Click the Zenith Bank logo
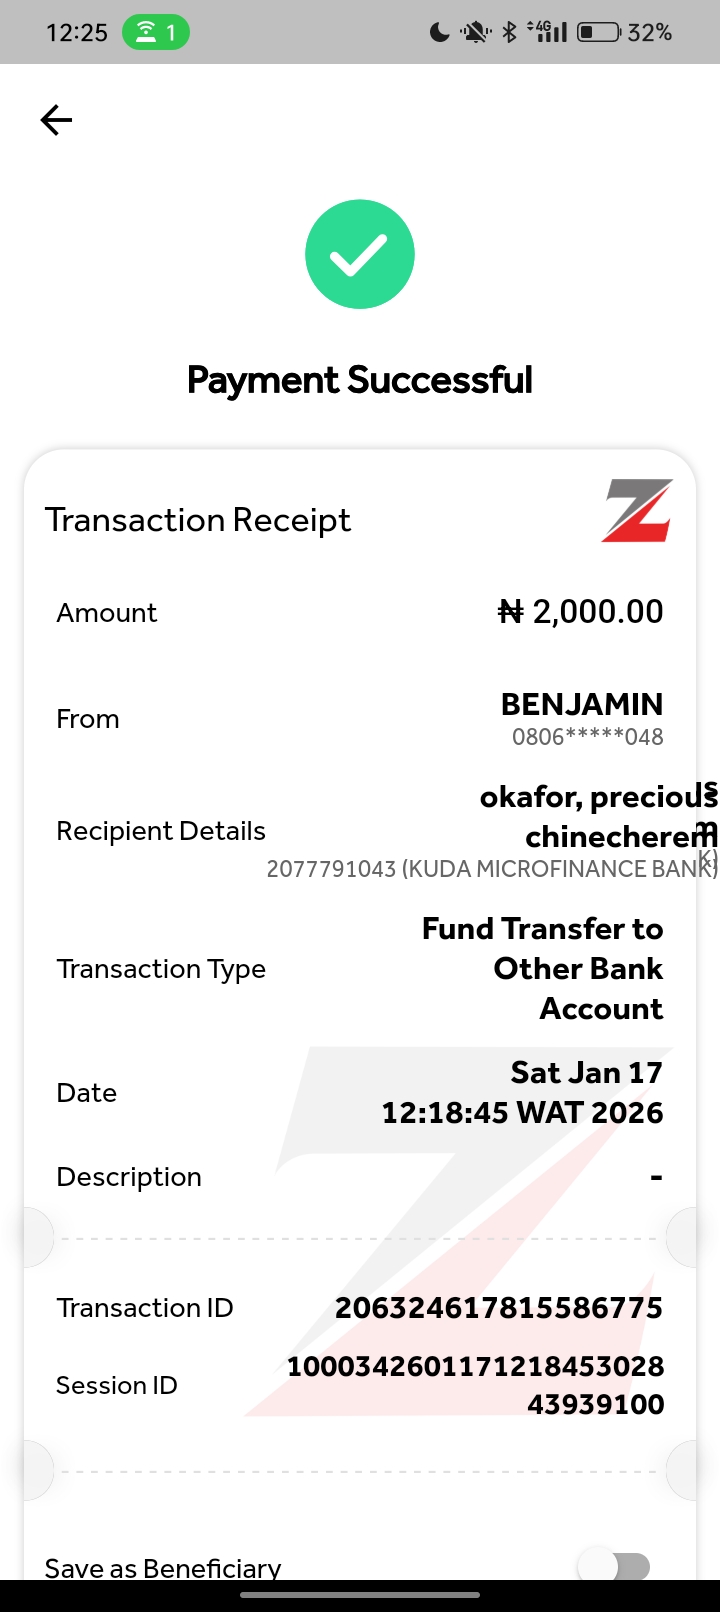 [x=636, y=511]
